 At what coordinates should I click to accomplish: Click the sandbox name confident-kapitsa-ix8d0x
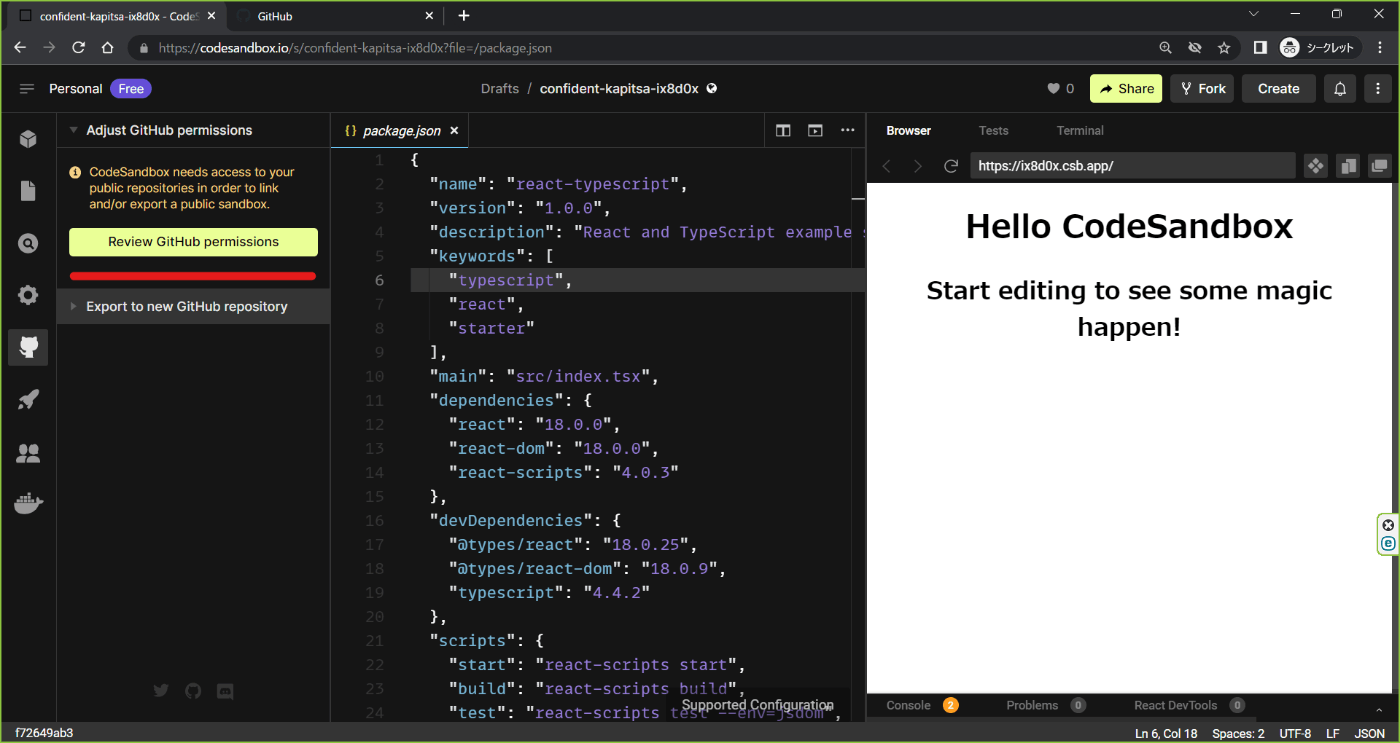(619, 89)
